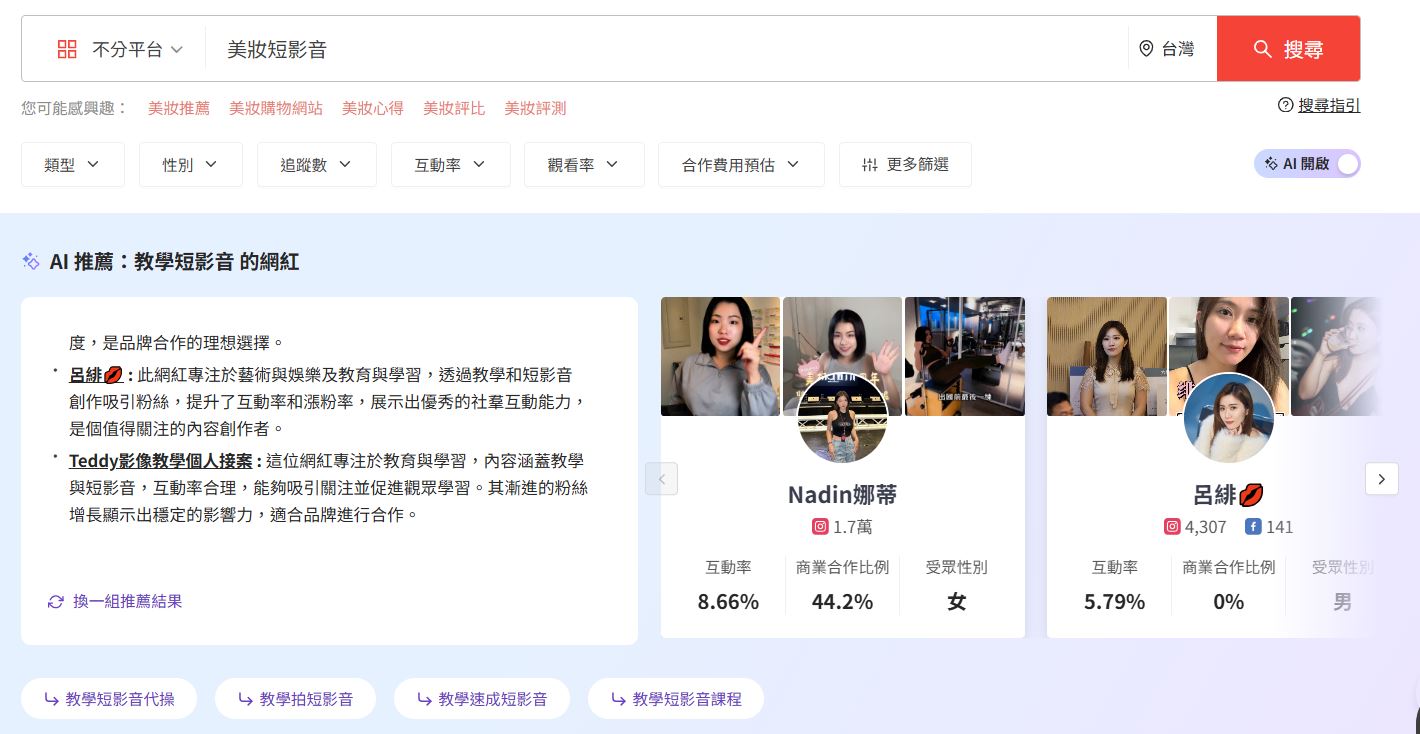The height and width of the screenshot is (734, 1420).
Task: Click the suggested keyword 美妝購物網站
Action: 276,108
